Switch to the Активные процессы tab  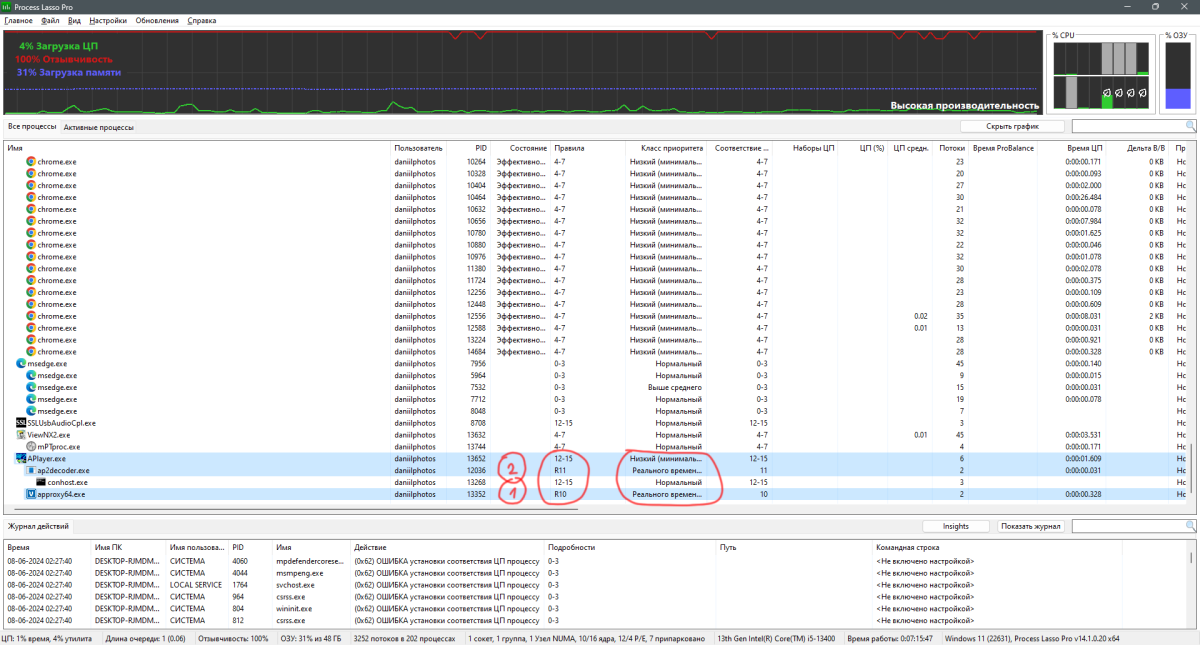click(98, 127)
